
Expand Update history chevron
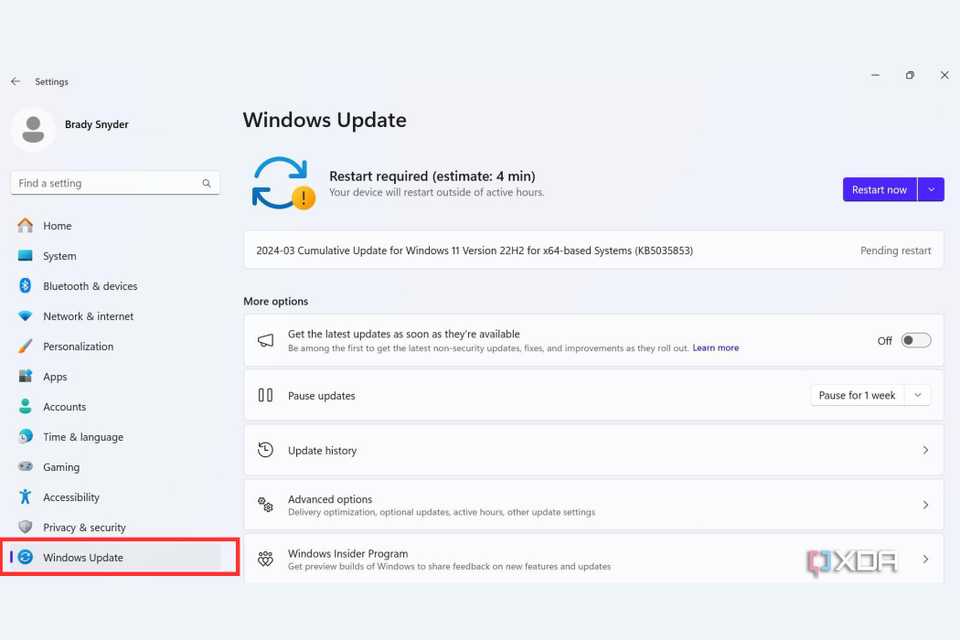926,450
